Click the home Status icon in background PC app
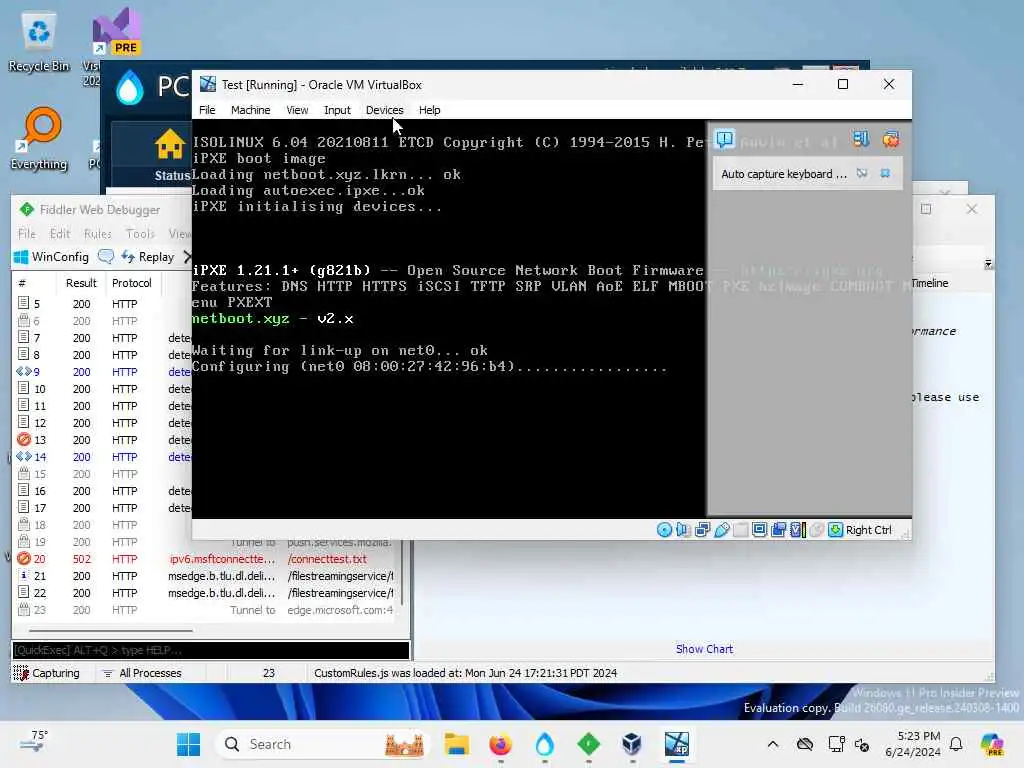The width and height of the screenshot is (1024, 768). tap(170, 144)
